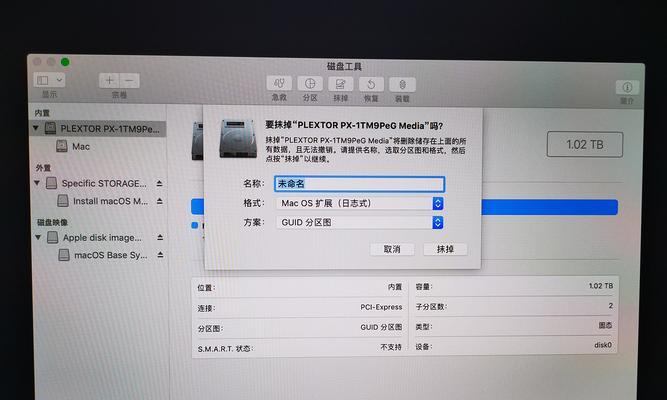Click the First Aid (急救) toolbar icon

pos(279,83)
